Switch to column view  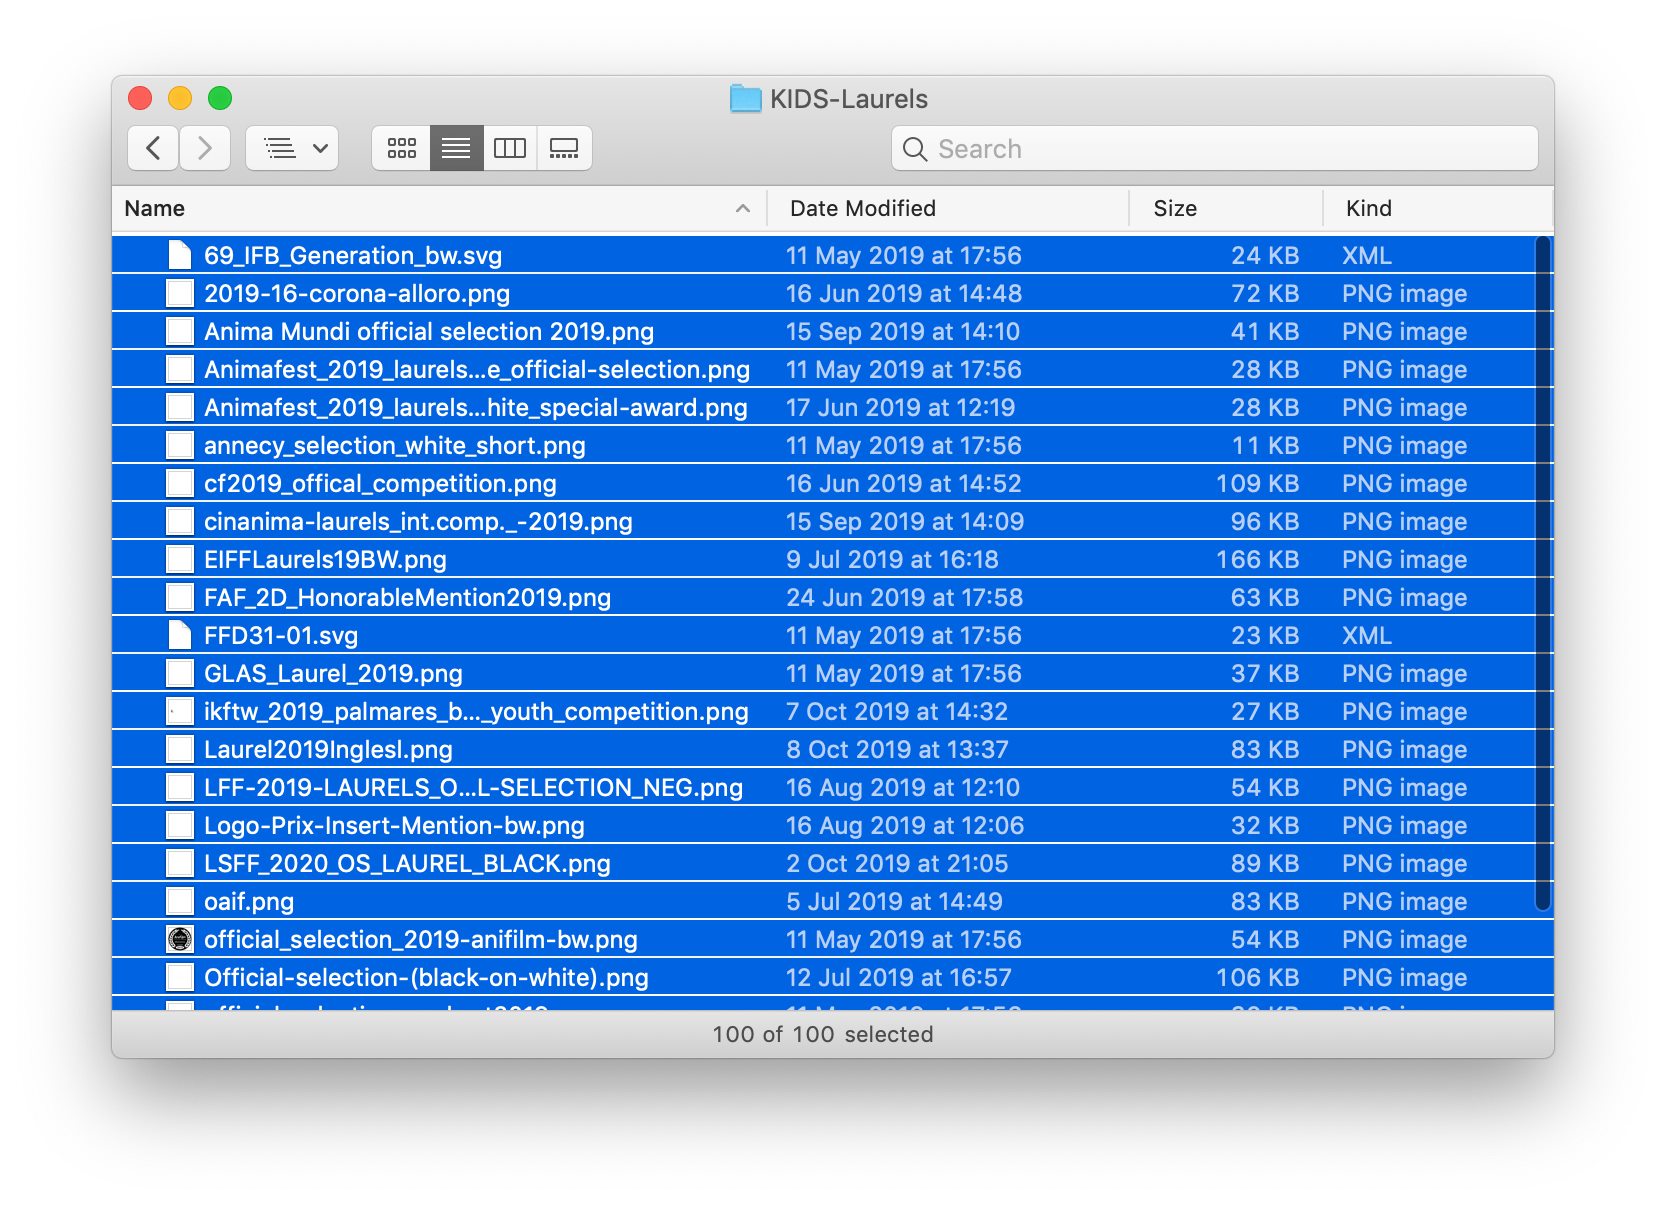[510, 148]
